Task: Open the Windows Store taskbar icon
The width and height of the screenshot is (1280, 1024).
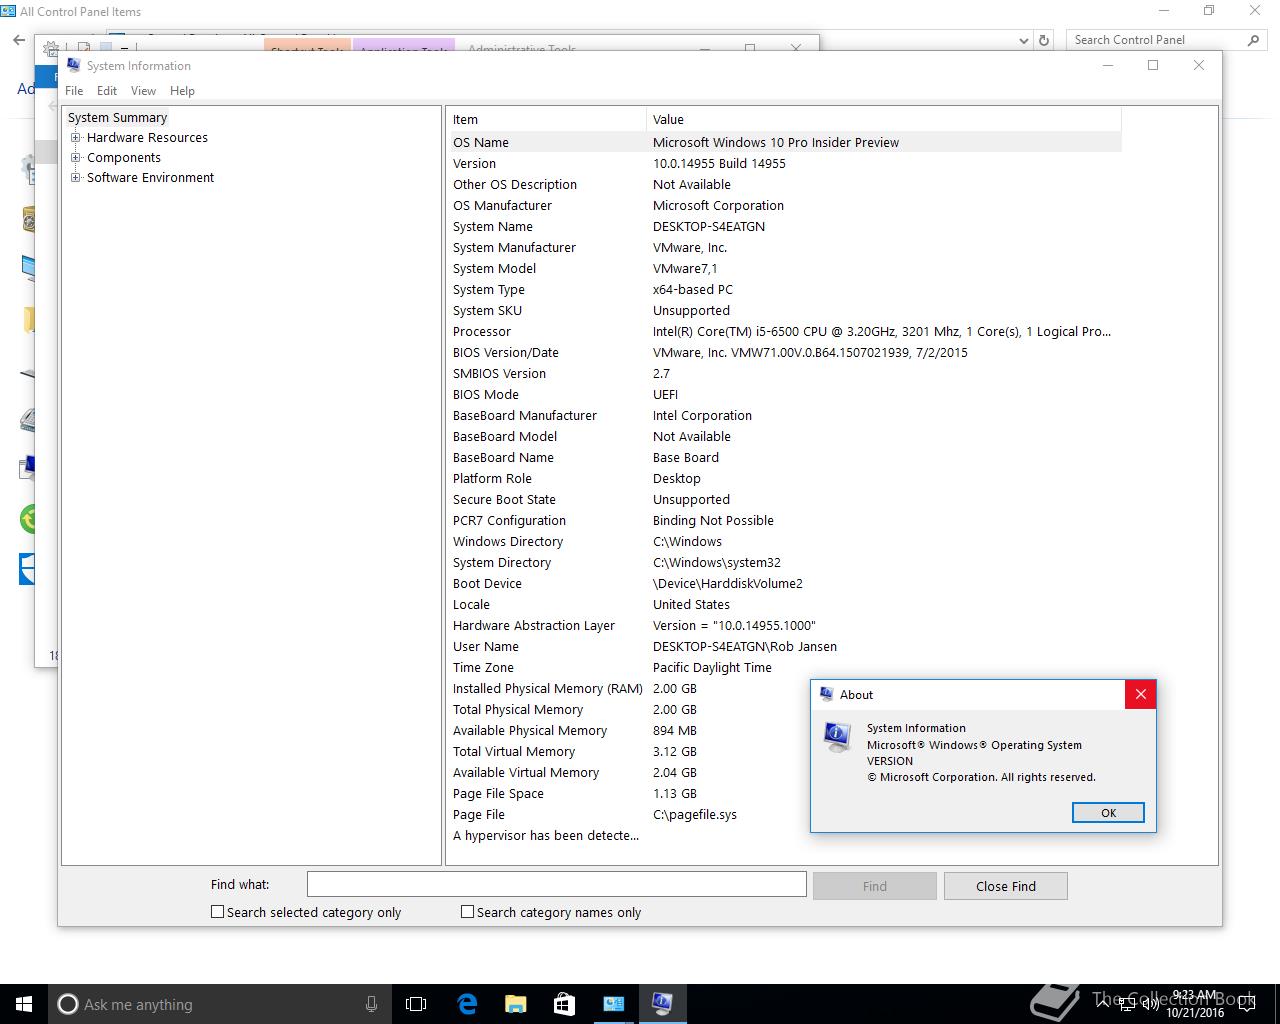Action: [564, 1004]
